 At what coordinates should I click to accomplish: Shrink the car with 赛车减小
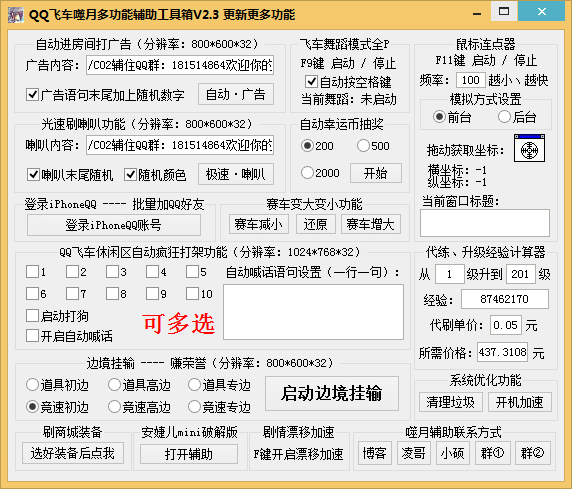tap(259, 224)
